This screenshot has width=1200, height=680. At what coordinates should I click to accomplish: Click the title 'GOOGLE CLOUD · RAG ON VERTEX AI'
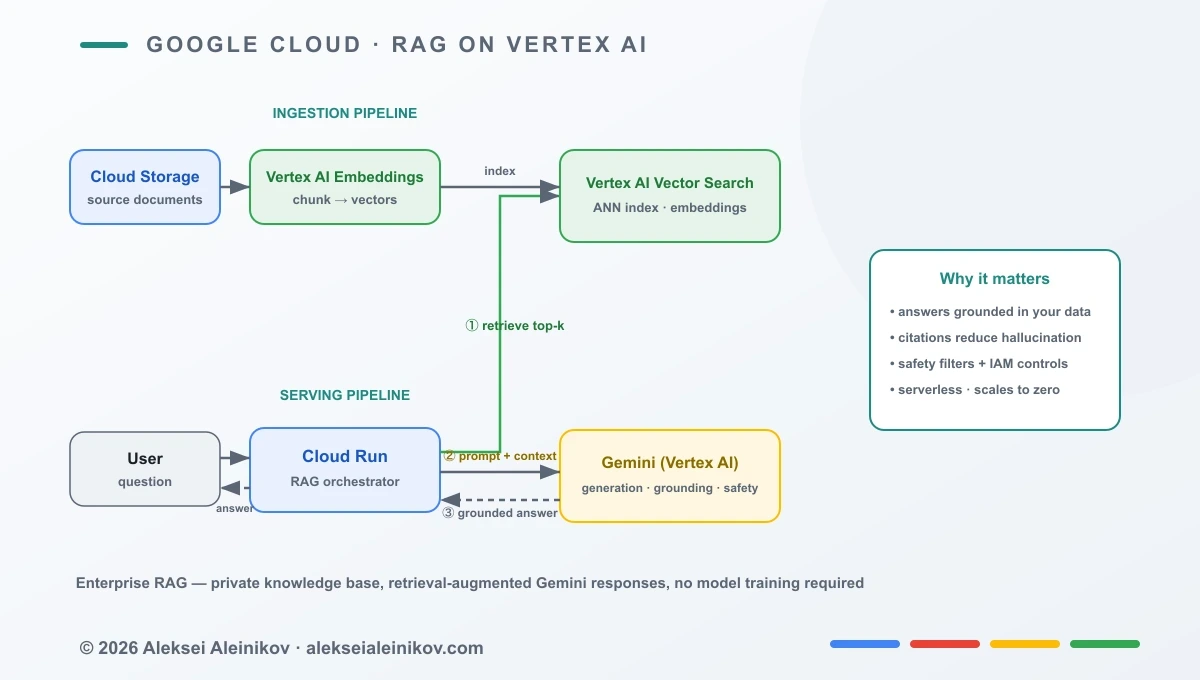(x=397, y=45)
